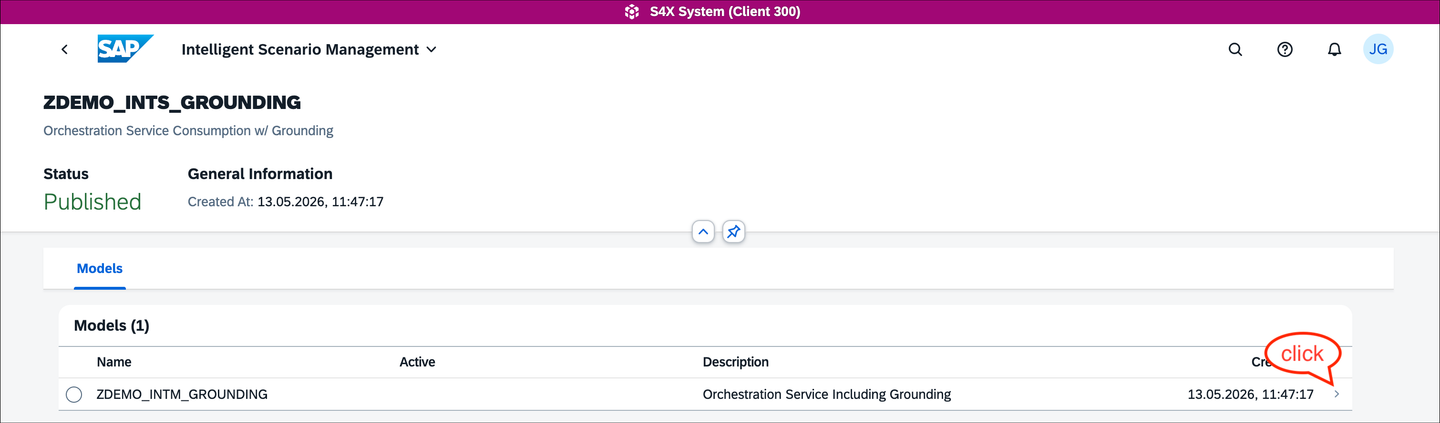Click the Orchestration Service Consumption w/ Grounding subtitle

188,131
